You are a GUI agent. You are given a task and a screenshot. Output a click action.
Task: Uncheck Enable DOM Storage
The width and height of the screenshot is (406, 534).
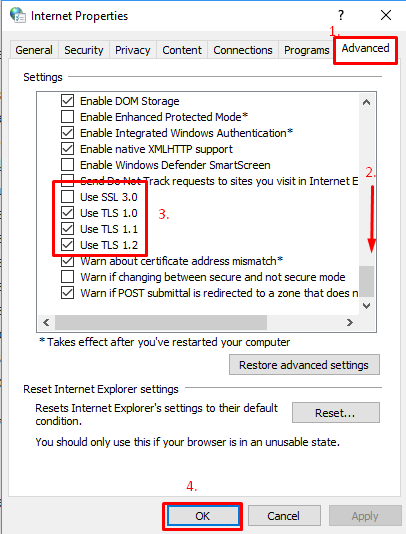(67, 100)
